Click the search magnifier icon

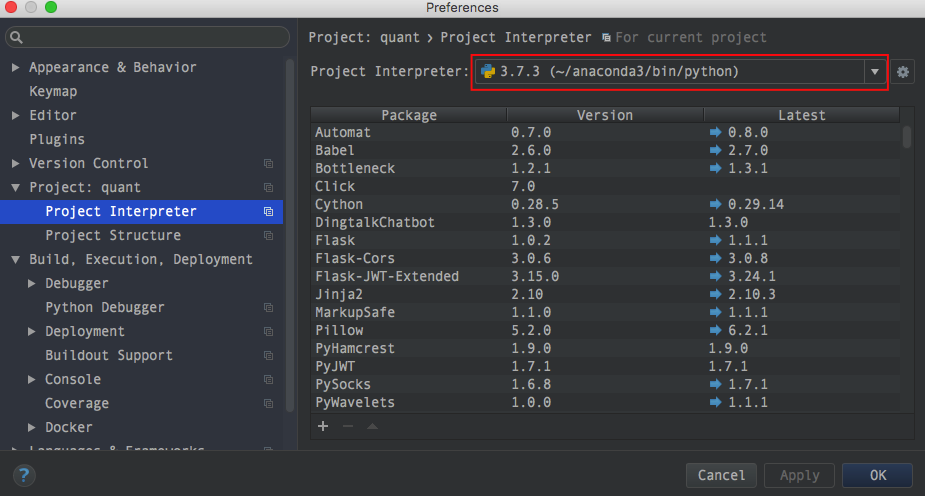pos(17,37)
